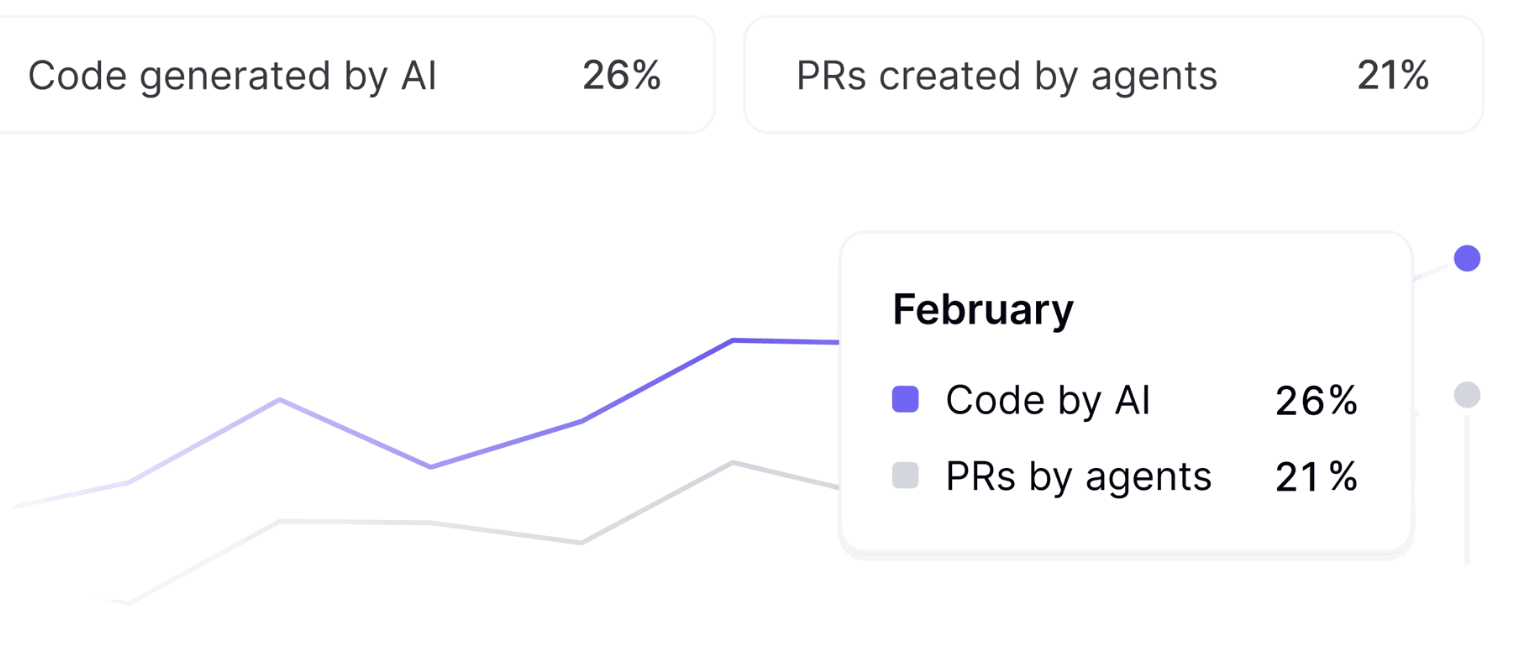Click the purple Code by AI legend swatch

905,400
